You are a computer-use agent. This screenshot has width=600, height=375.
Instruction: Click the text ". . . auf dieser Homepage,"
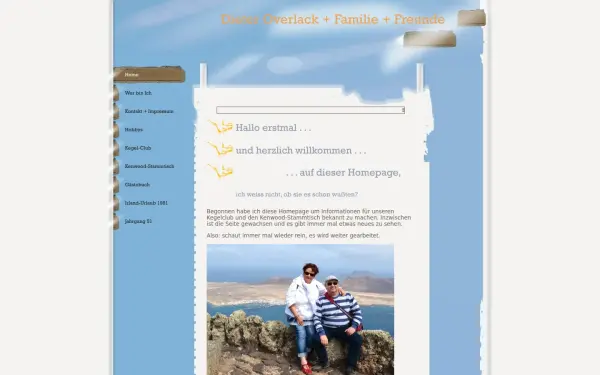coord(343,173)
